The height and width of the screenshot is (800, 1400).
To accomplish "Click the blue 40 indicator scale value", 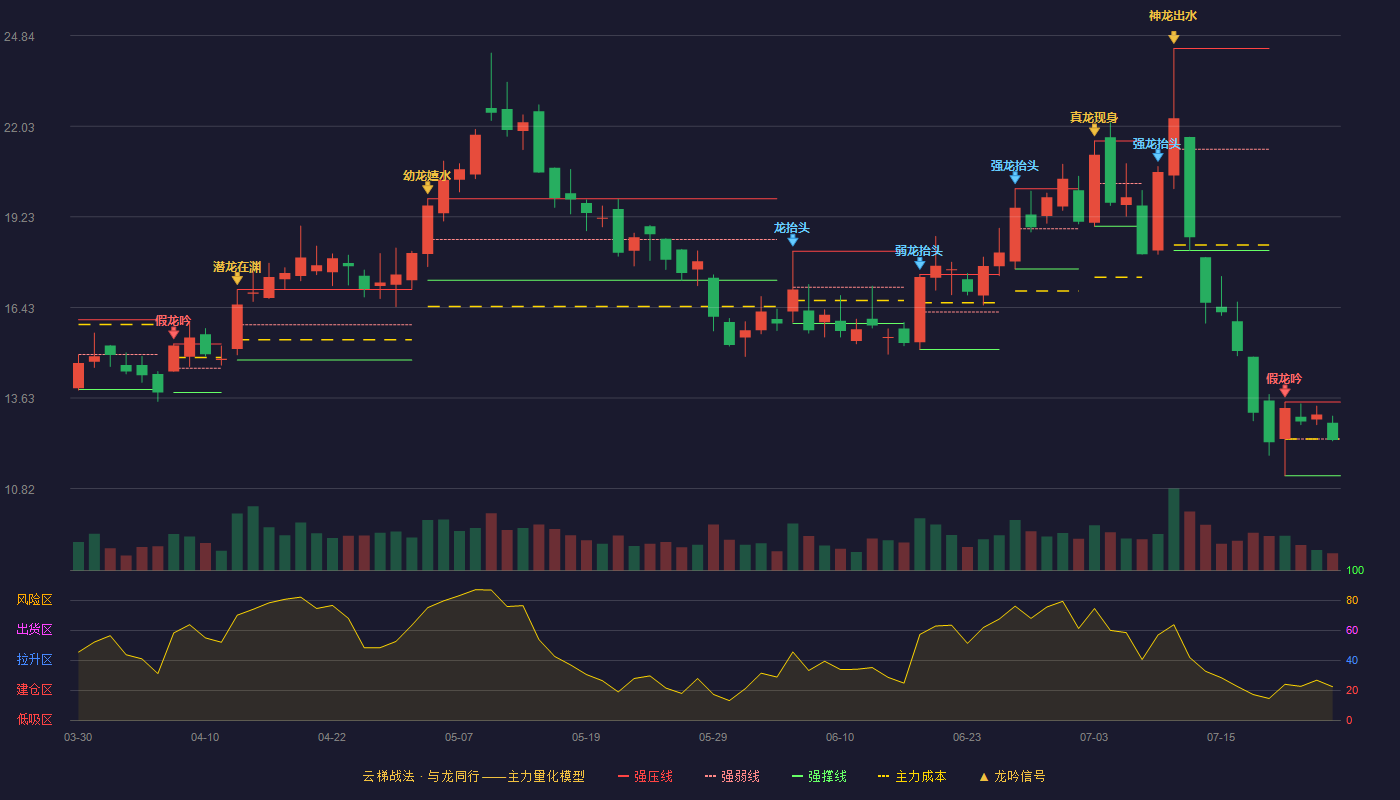I will pyautogui.click(x=1352, y=660).
